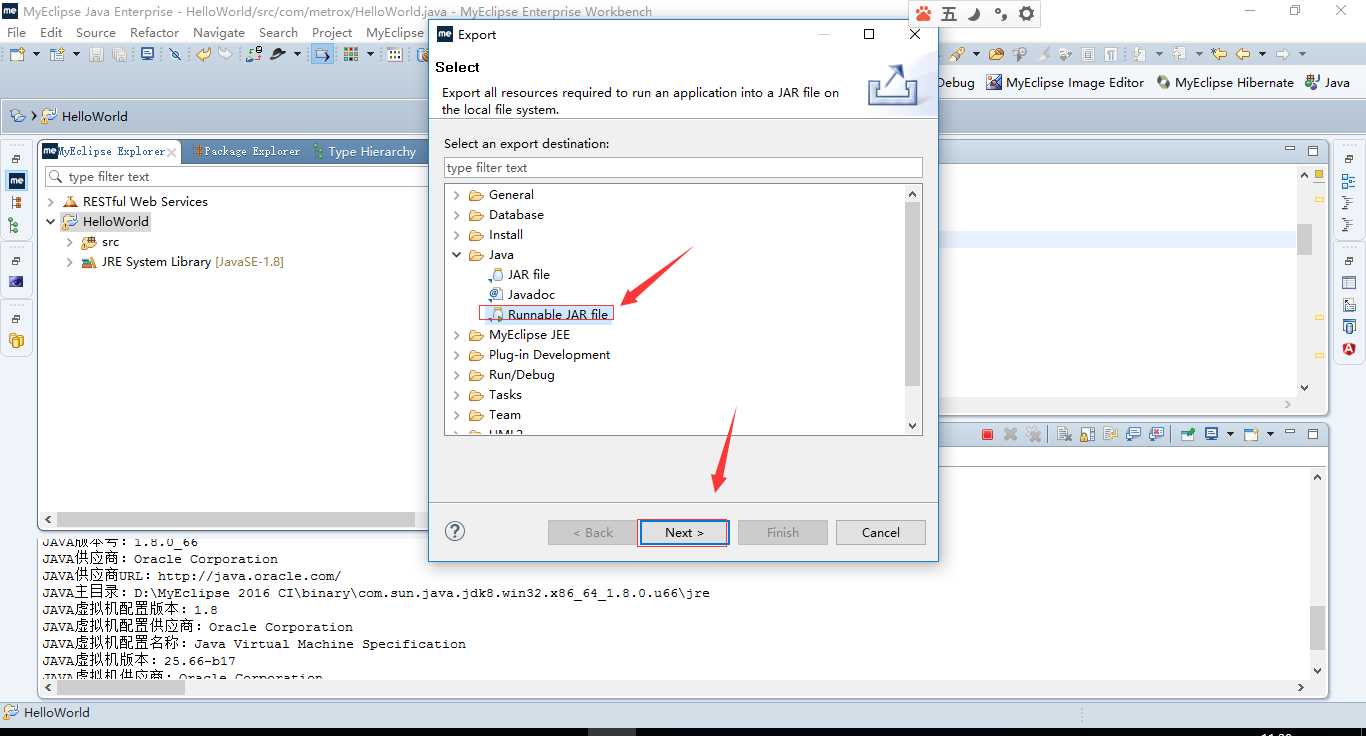Expand JRE System Library node
1366x736 pixels.
69,262
